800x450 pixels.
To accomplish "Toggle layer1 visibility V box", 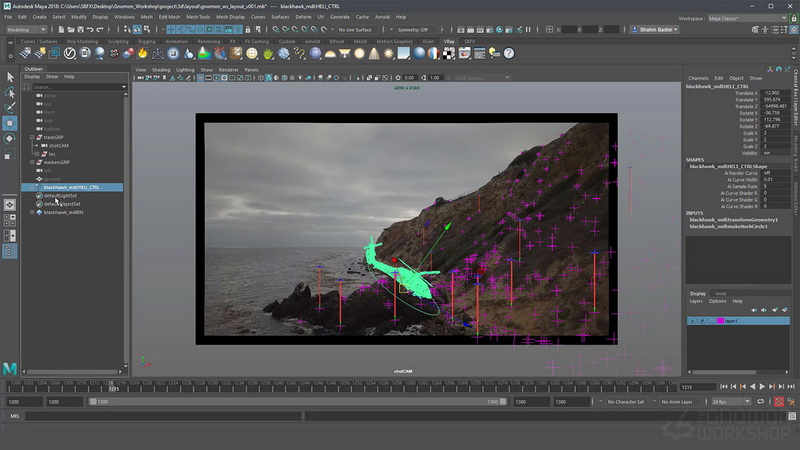I will point(692,321).
